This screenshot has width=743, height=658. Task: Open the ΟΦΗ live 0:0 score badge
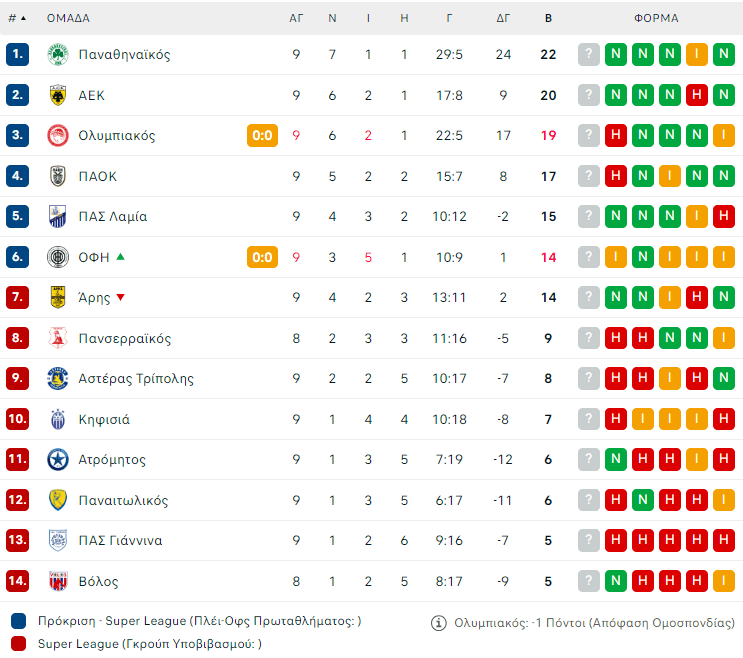(x=262, y=257)
